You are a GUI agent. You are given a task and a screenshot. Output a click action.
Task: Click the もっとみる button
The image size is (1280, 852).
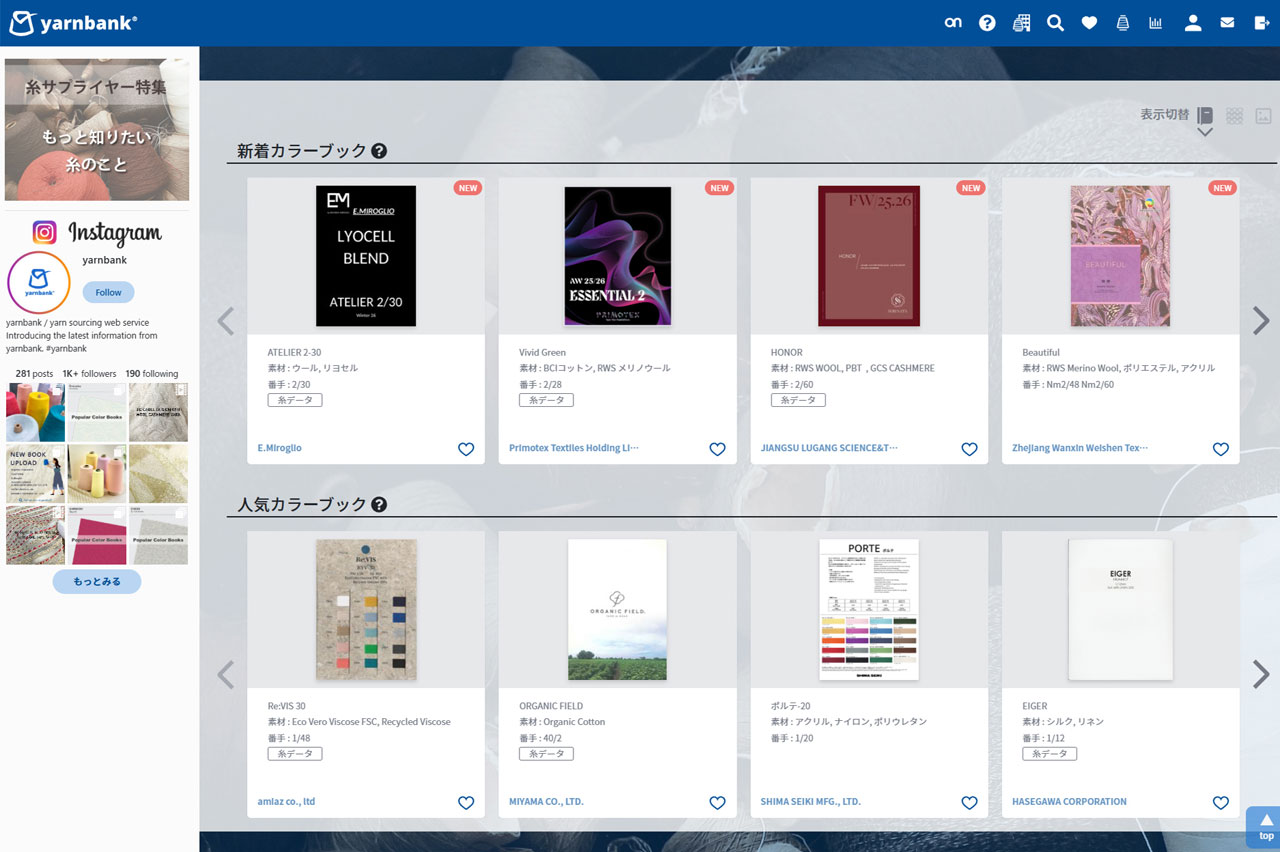[x=97, y=581]
